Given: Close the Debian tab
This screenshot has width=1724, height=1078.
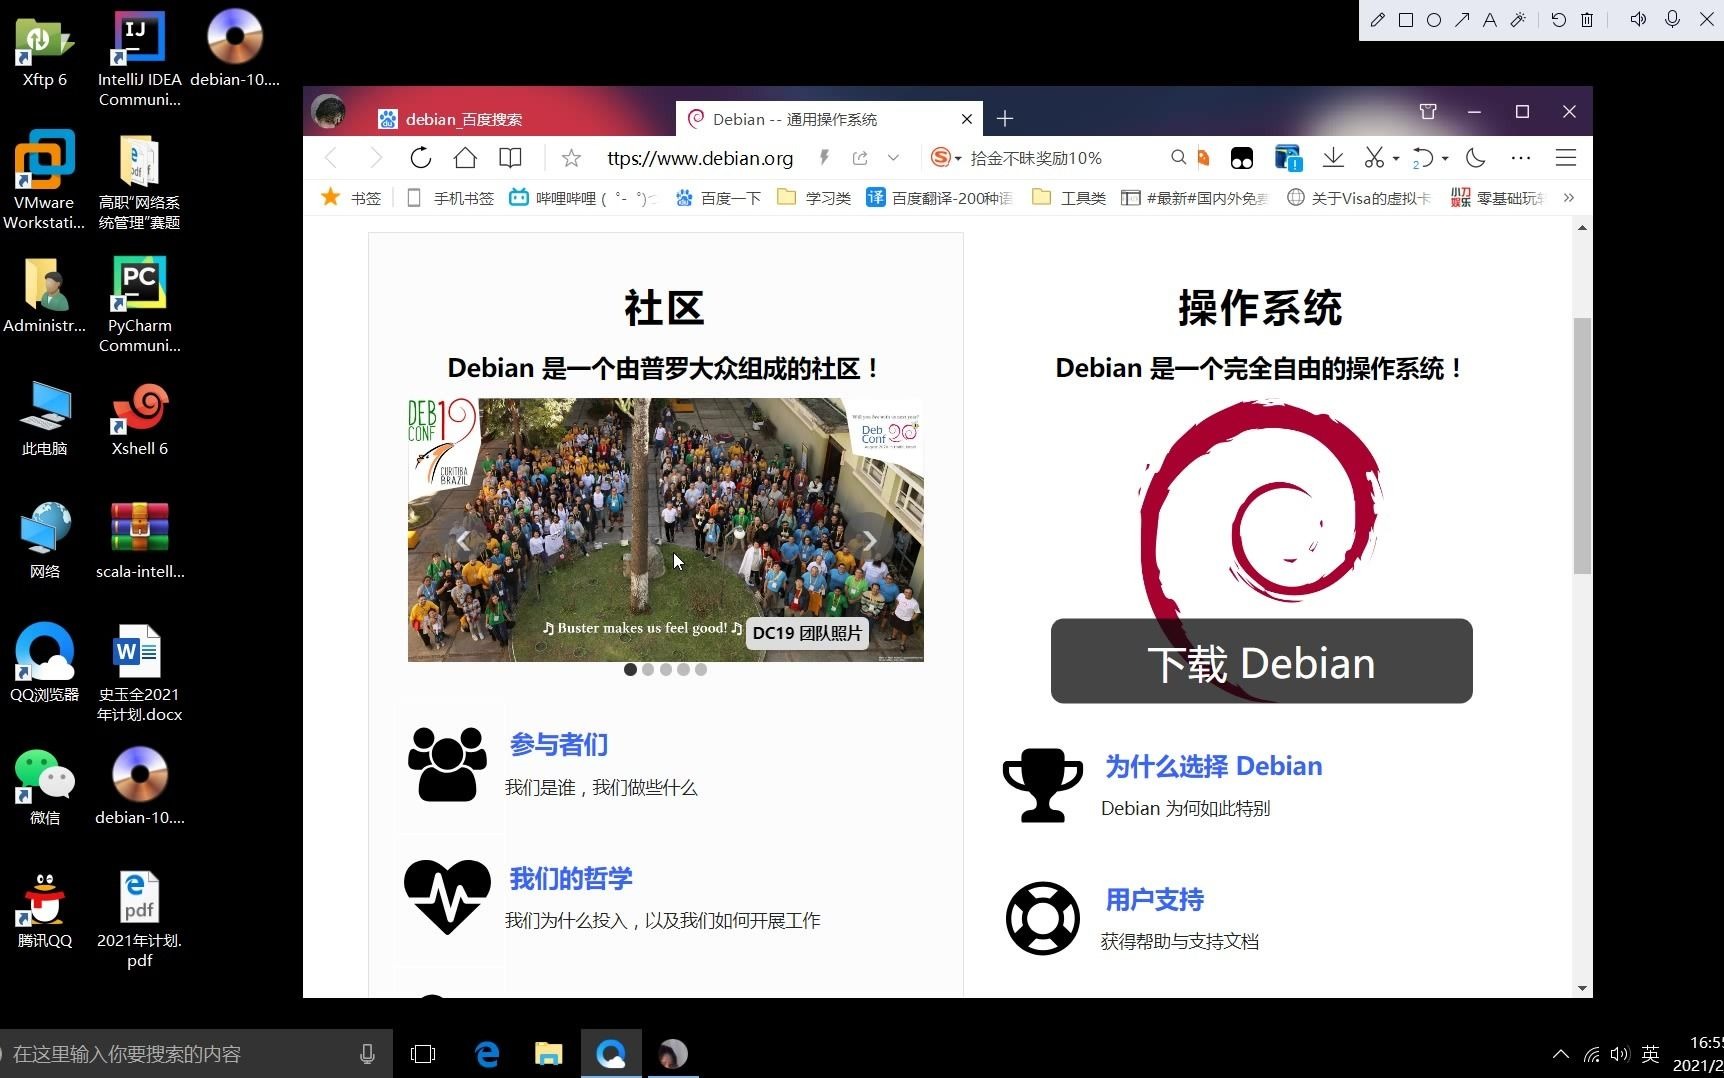Looking at the screenshot, I should (x=967, y=119).
